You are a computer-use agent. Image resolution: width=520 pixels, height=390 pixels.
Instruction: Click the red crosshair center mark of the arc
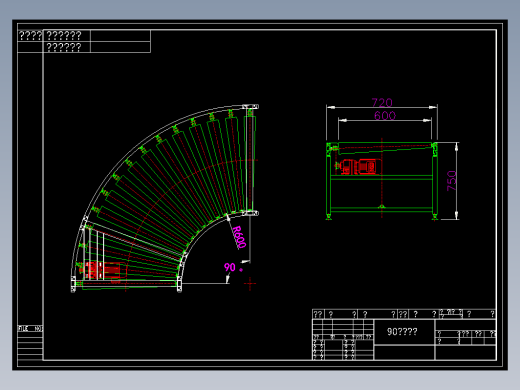[x=250, y=284]
